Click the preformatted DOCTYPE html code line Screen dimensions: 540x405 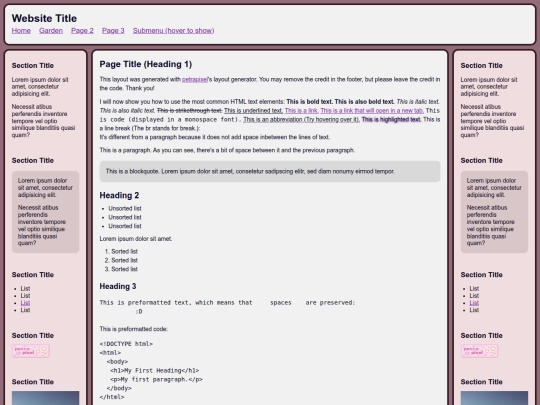click(x=126, y=344)
